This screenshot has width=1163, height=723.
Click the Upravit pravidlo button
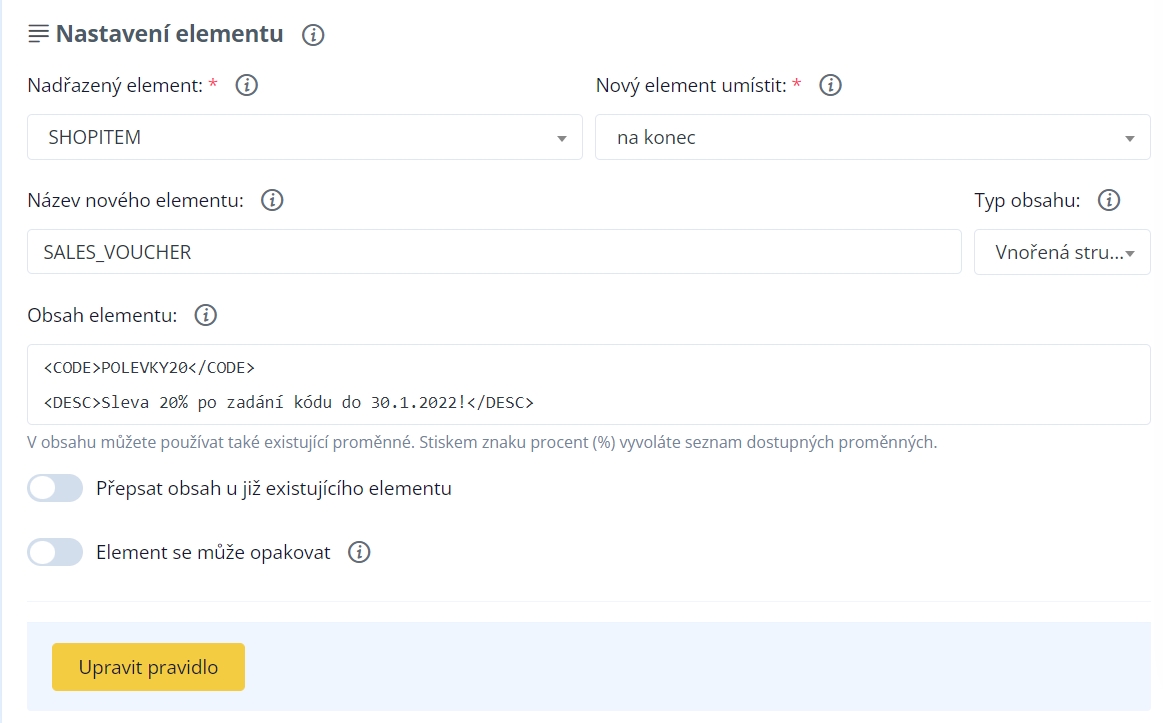coord(148,667)
